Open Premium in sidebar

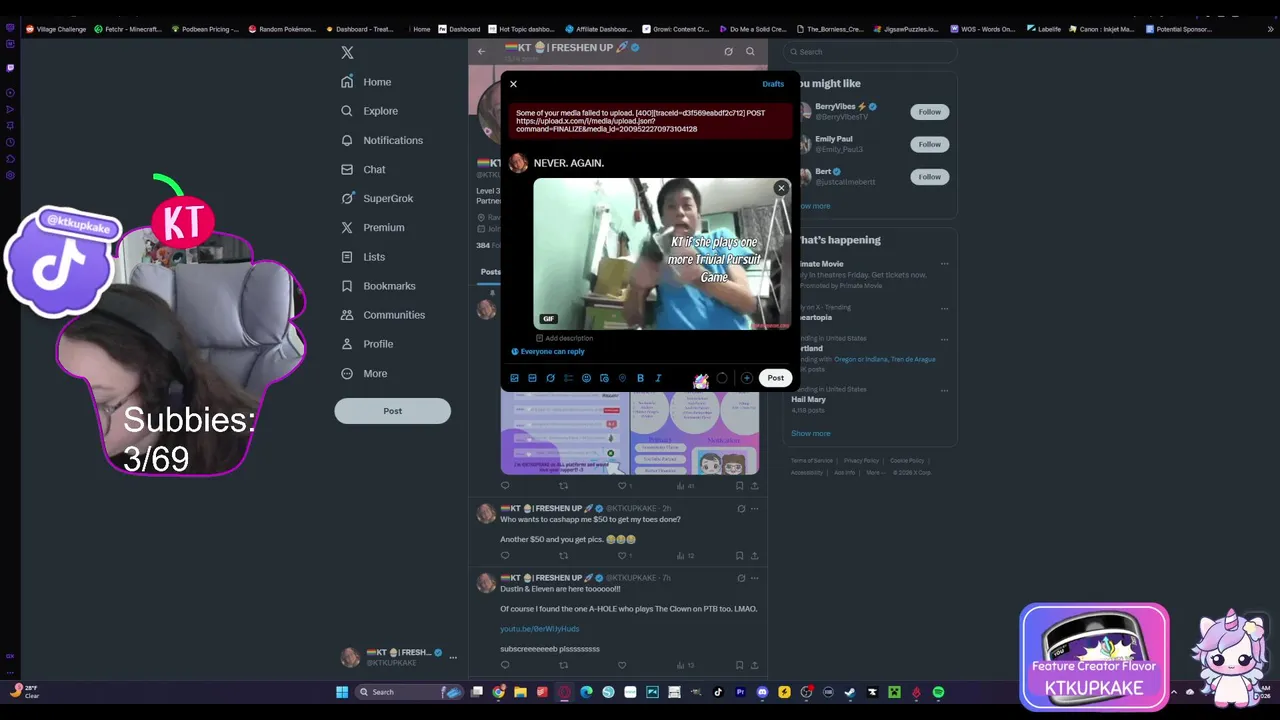[373, 227]
